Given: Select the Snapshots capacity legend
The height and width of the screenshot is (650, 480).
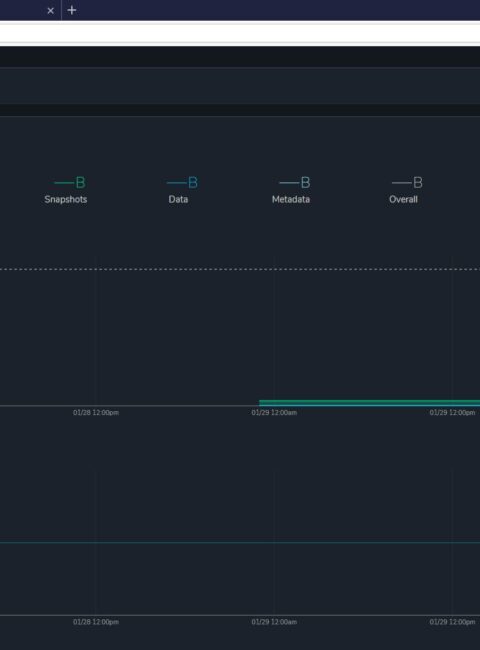Looking at the screenshot, I should point(66,199).
